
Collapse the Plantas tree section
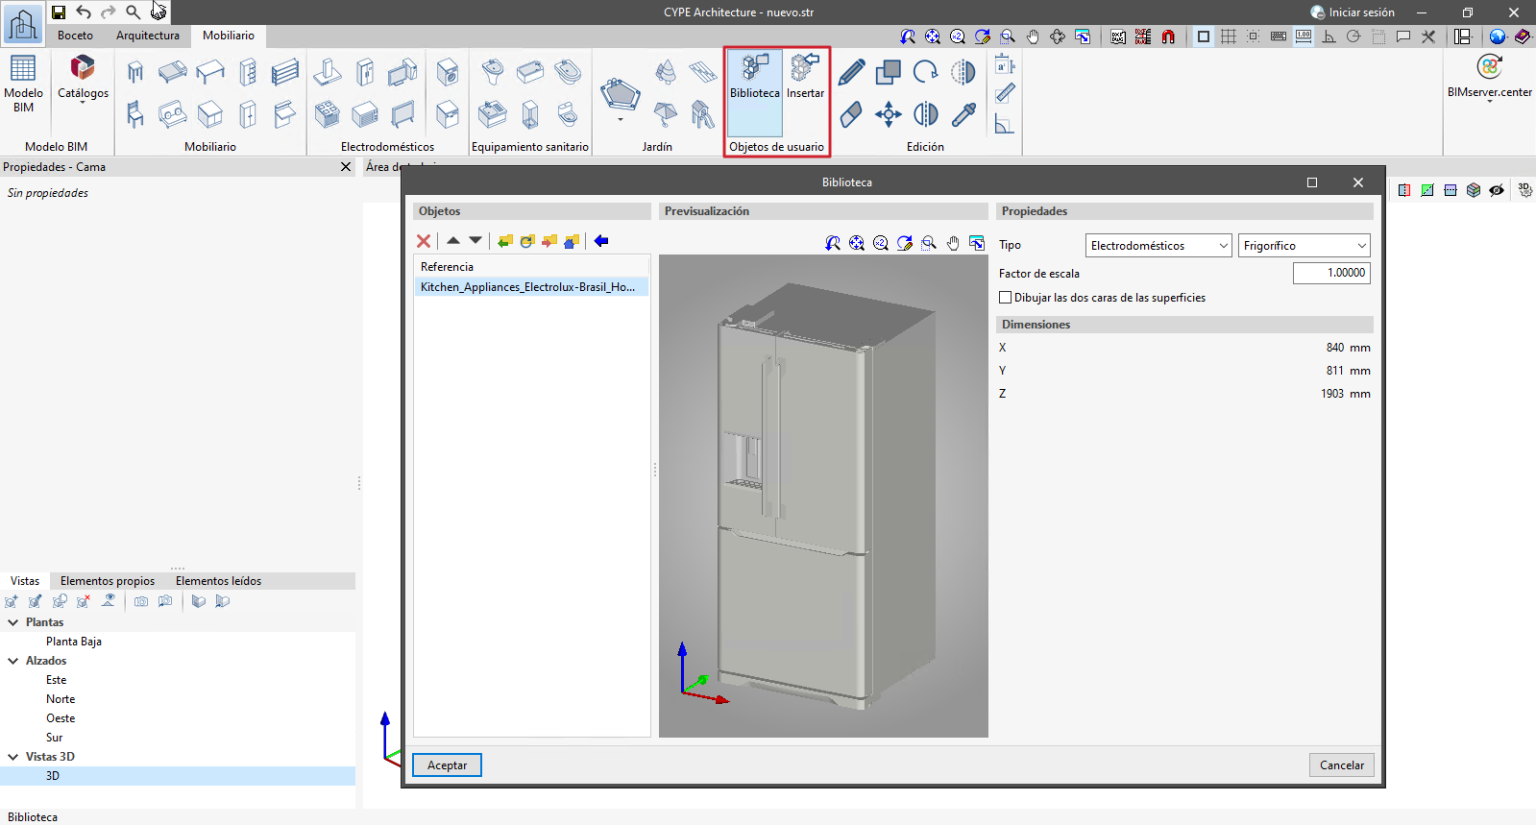tap(14, 622)
